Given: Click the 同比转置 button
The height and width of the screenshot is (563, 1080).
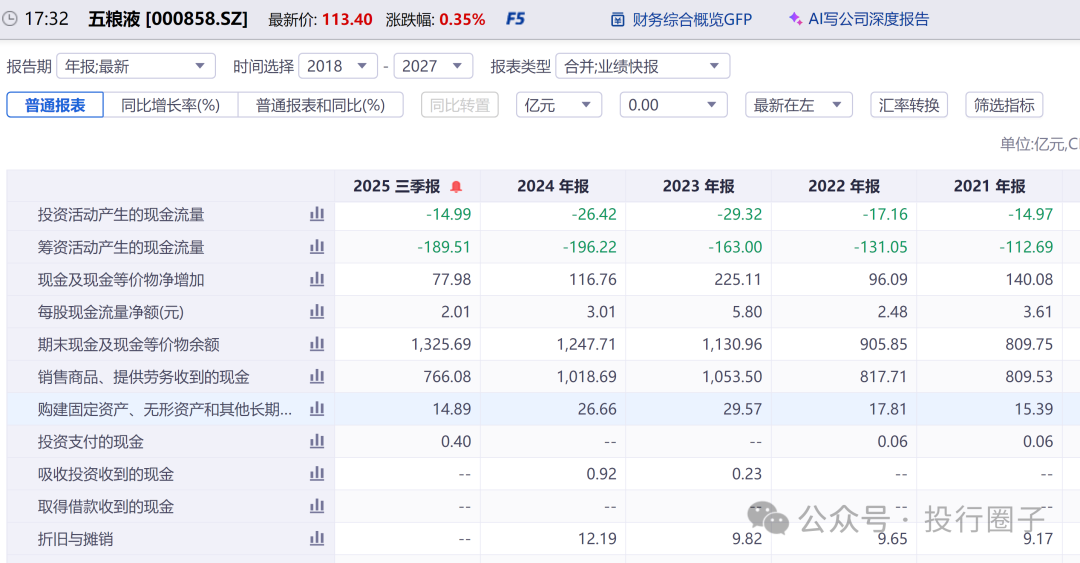Looking at the screenshot, I should tap(459, 105).
